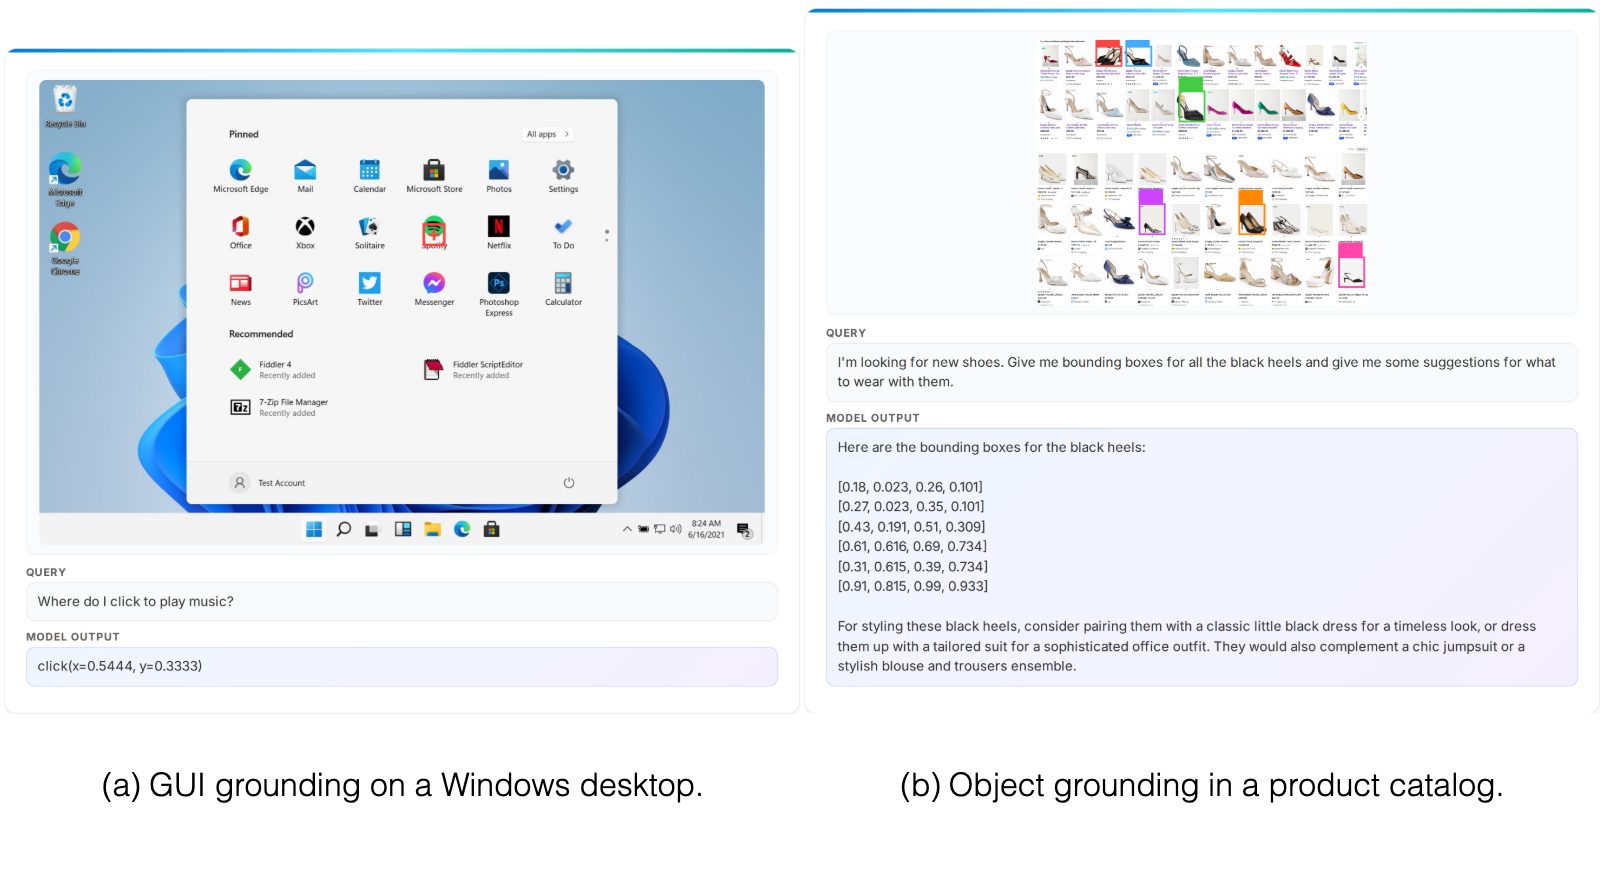The width and height of the screenshot is (1600, 894).
Task: Launch the Calendar pinned app
Action: 369,175
